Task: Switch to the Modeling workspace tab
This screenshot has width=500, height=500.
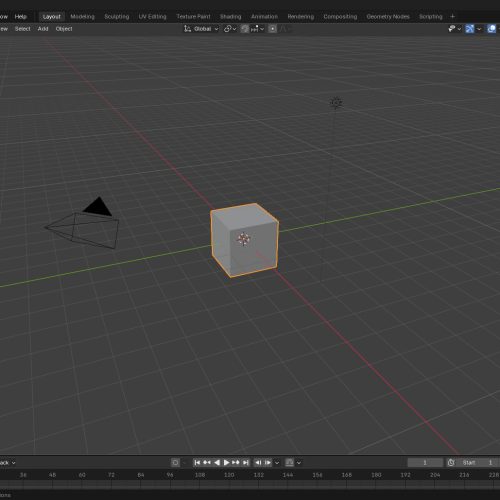Action: (x=82, y=17)
